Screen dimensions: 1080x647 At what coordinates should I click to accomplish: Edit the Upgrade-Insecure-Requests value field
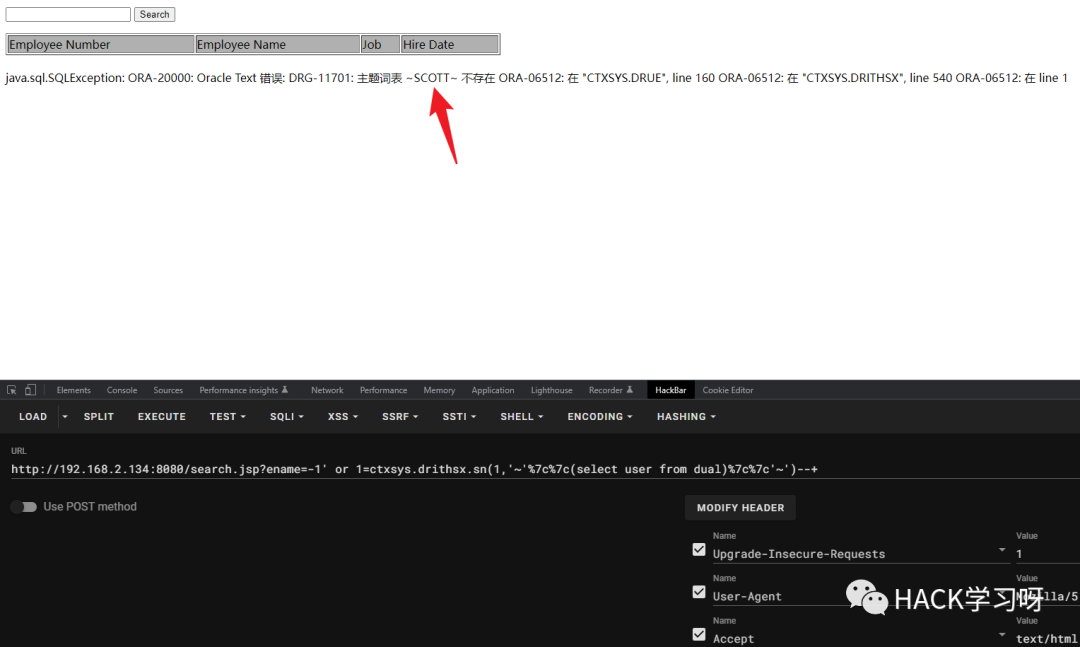point(1048,554)
